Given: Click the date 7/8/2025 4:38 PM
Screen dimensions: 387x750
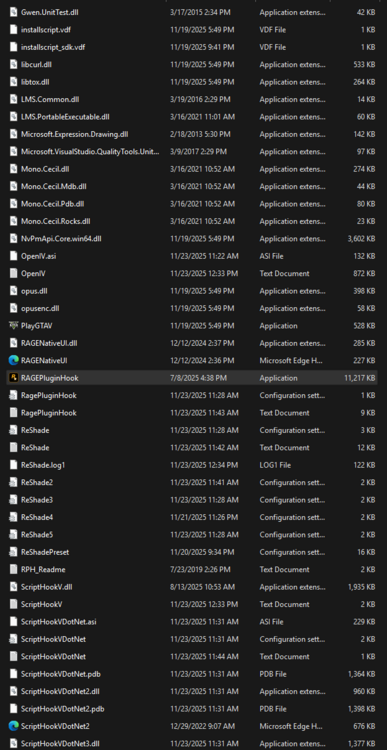Looking at the screenshot, I should [x=199, y=378].
